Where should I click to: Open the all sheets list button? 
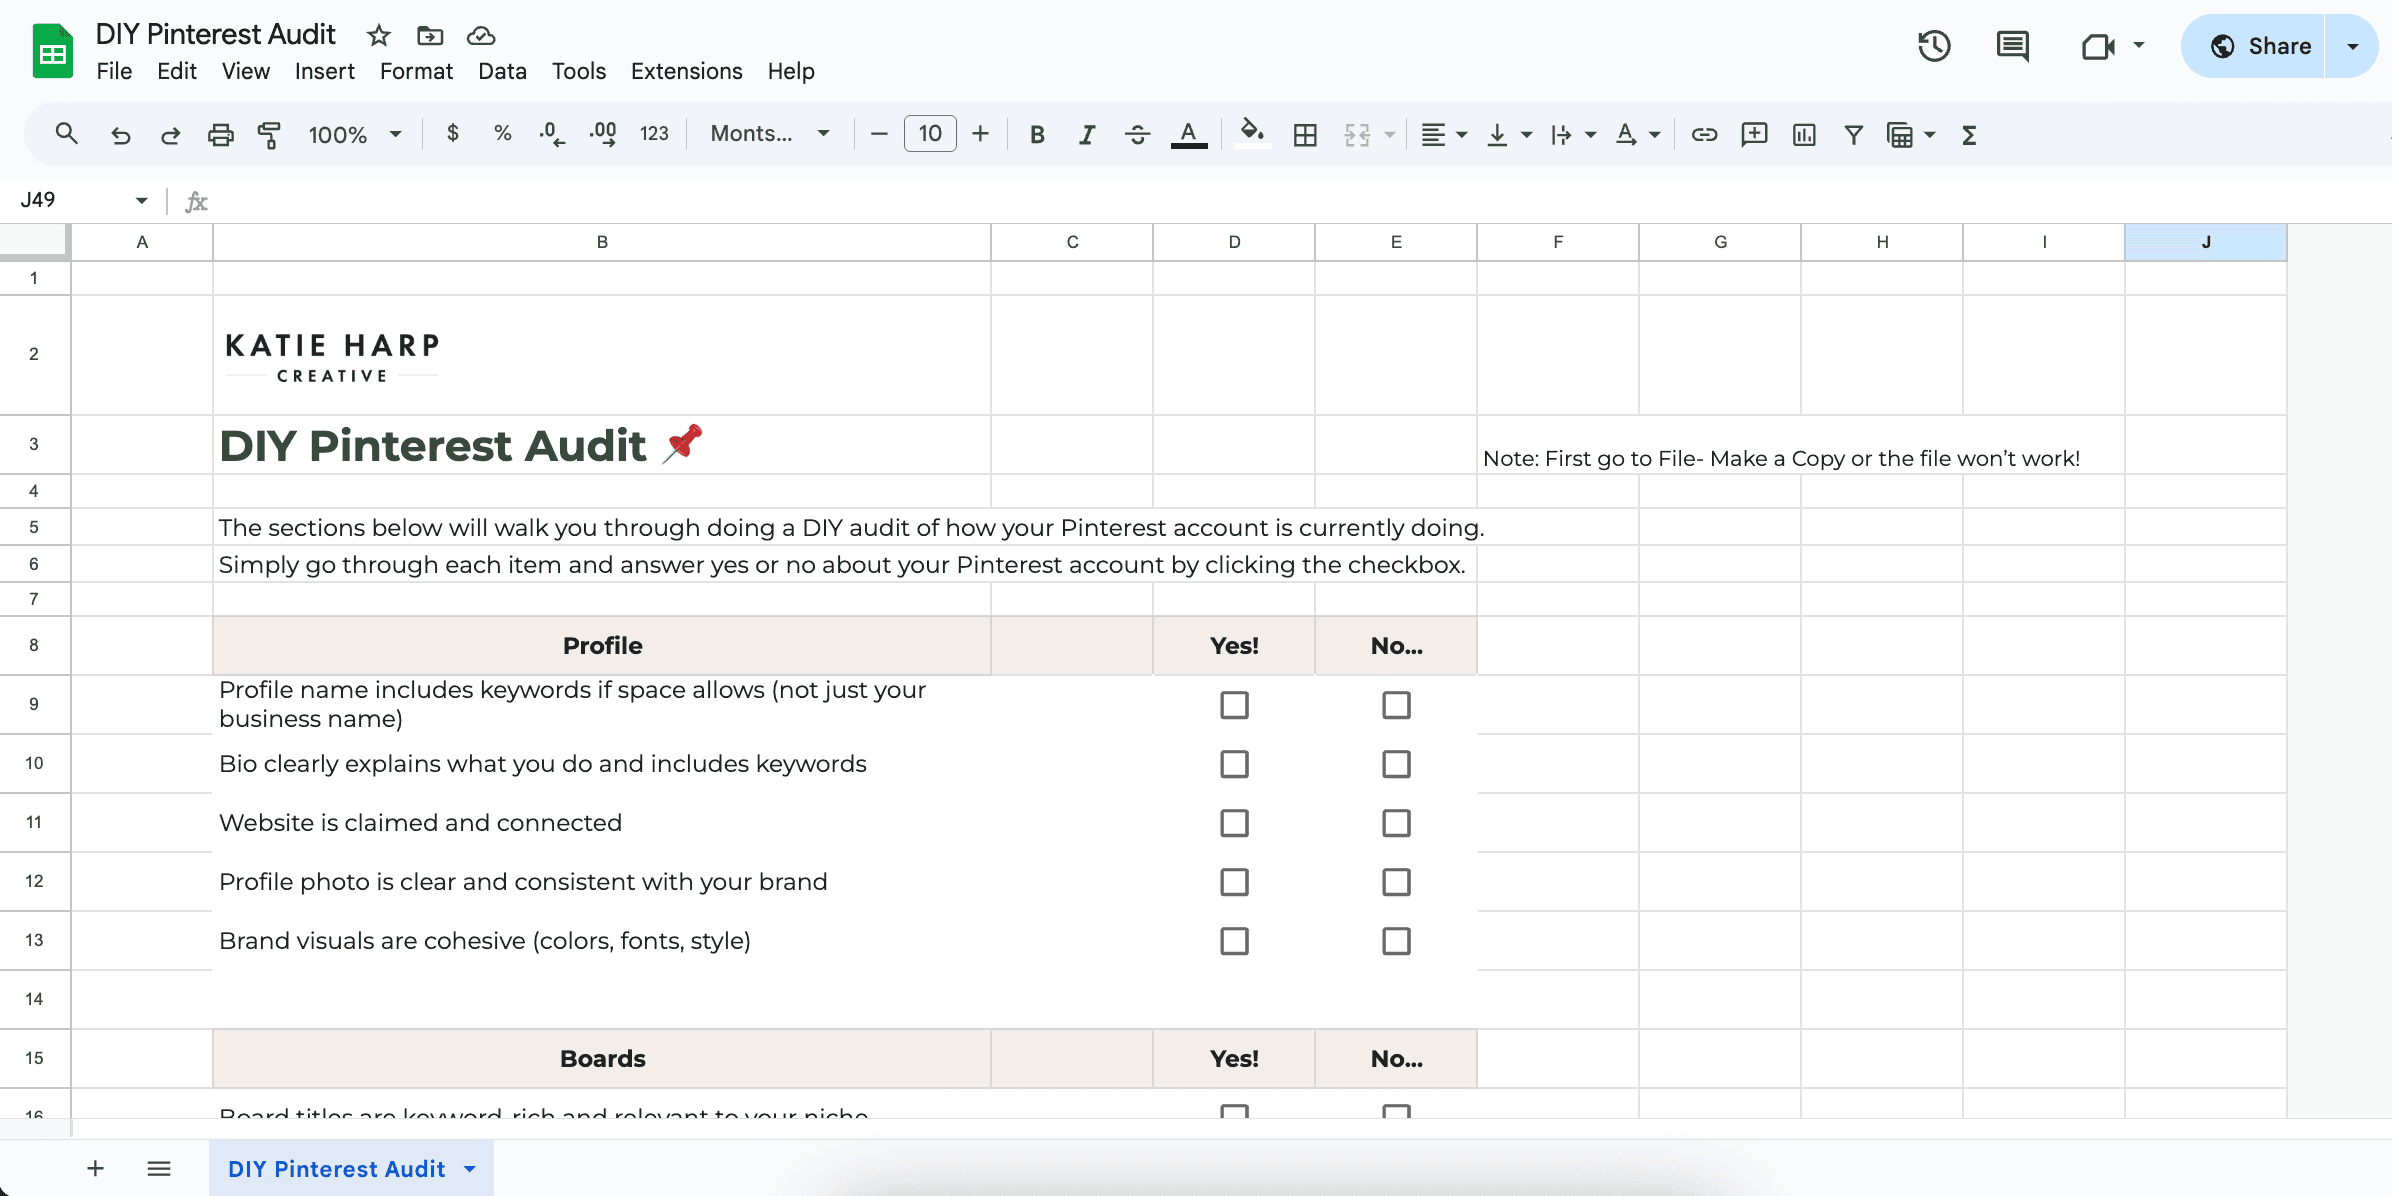pyautogui.click(x=159, y=1168)
